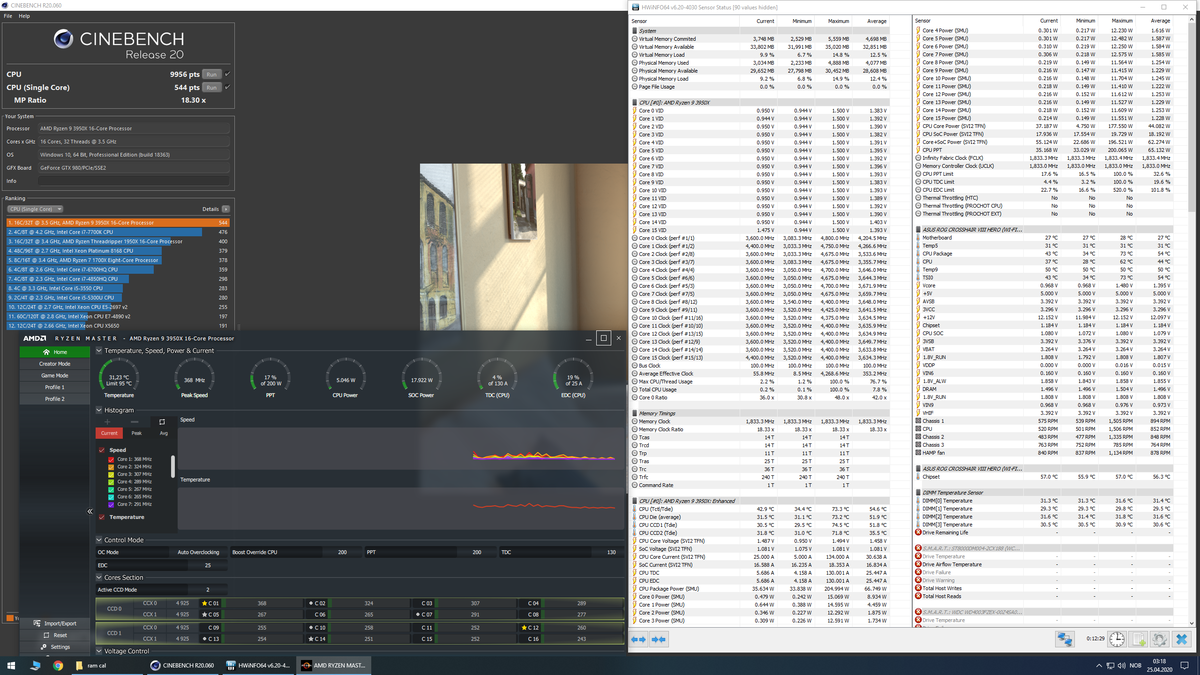Click HWiNFO expand columns arrows icon
The width and height of the screenshot is (1200, 675).
coord(641,638)
